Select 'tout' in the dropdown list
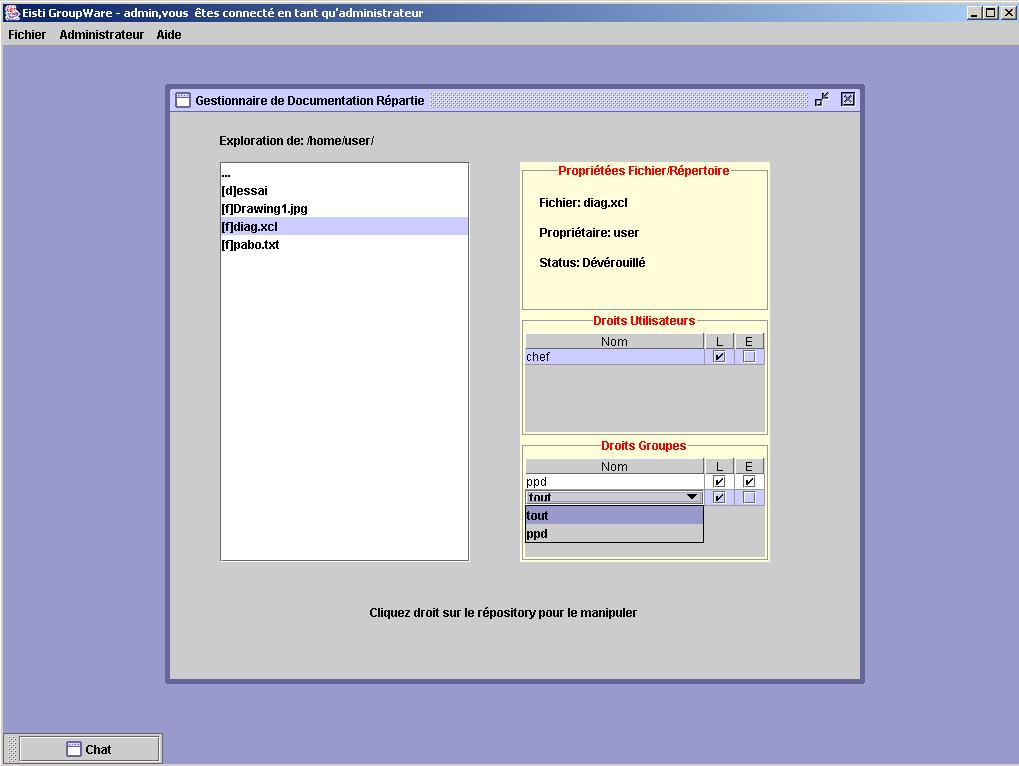The image size is (1019, 766). [x=614, y=516]
